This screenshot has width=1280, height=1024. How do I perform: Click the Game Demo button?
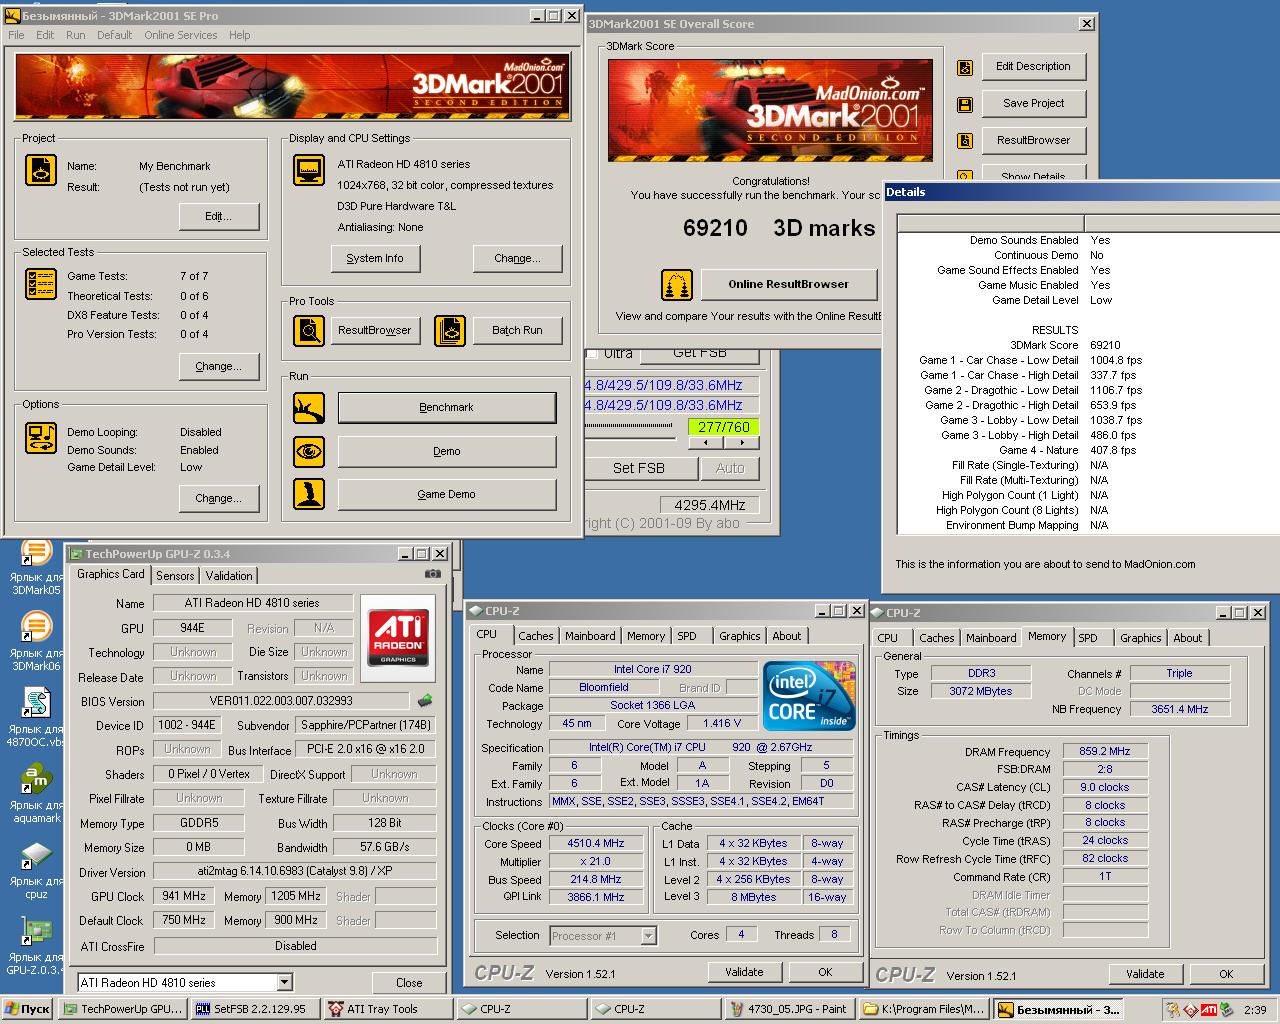[447, 494]
